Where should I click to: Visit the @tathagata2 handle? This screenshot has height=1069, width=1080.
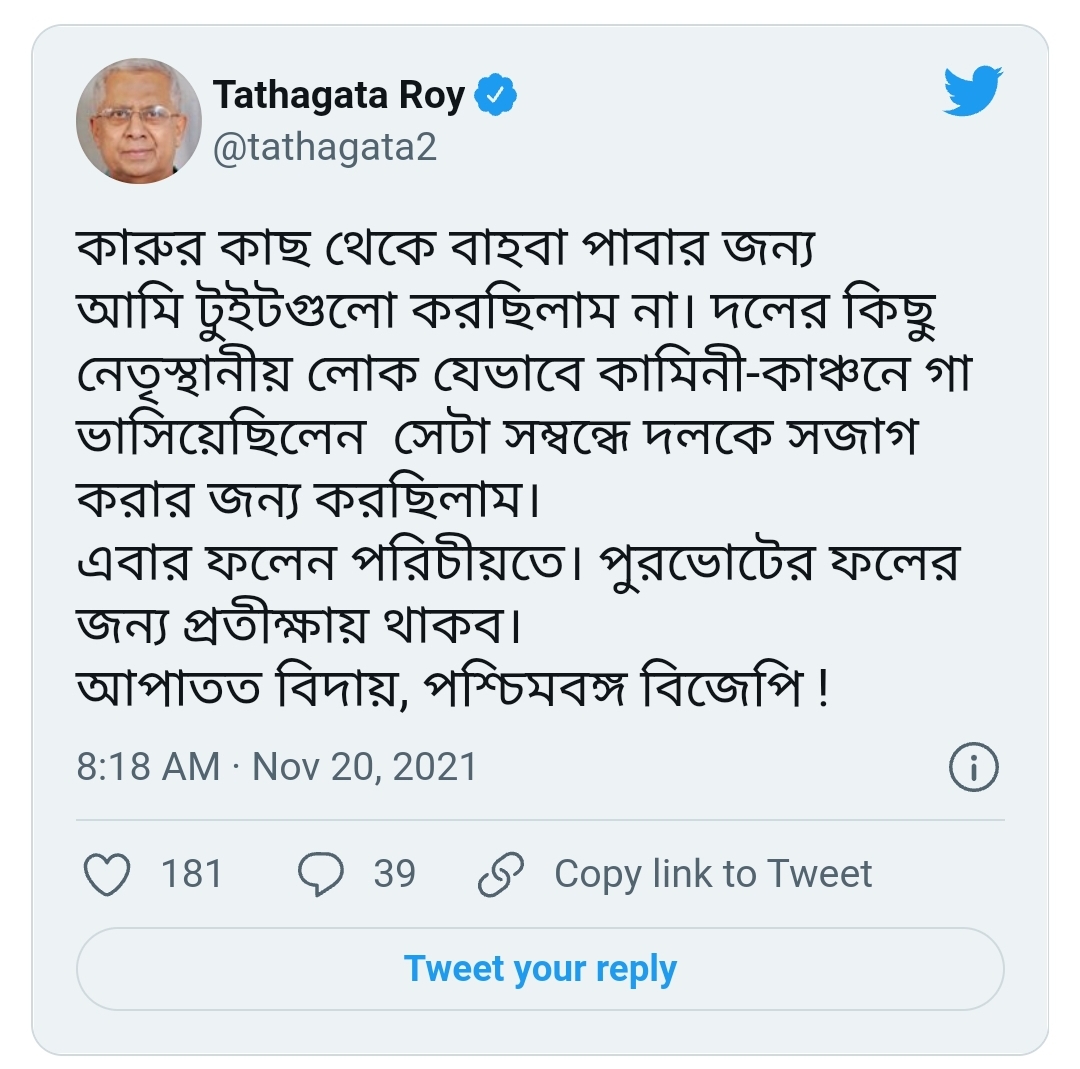click(324, 147)
